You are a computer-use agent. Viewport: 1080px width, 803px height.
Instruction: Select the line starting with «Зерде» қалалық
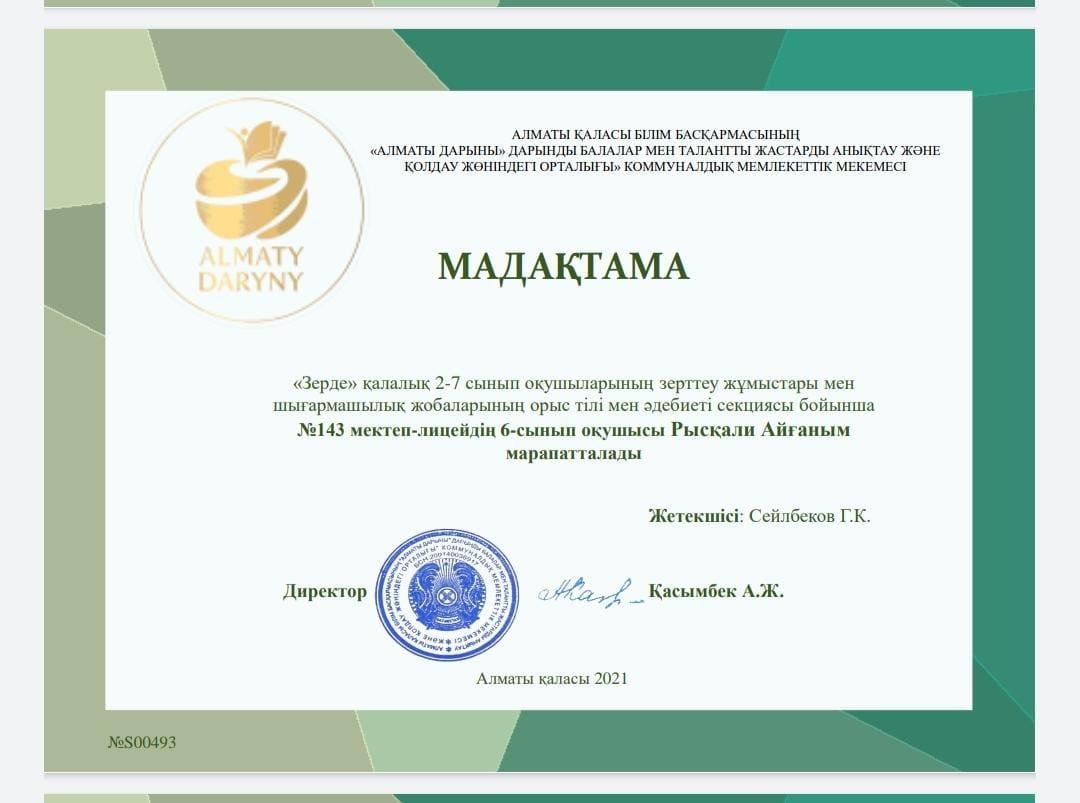574,384
